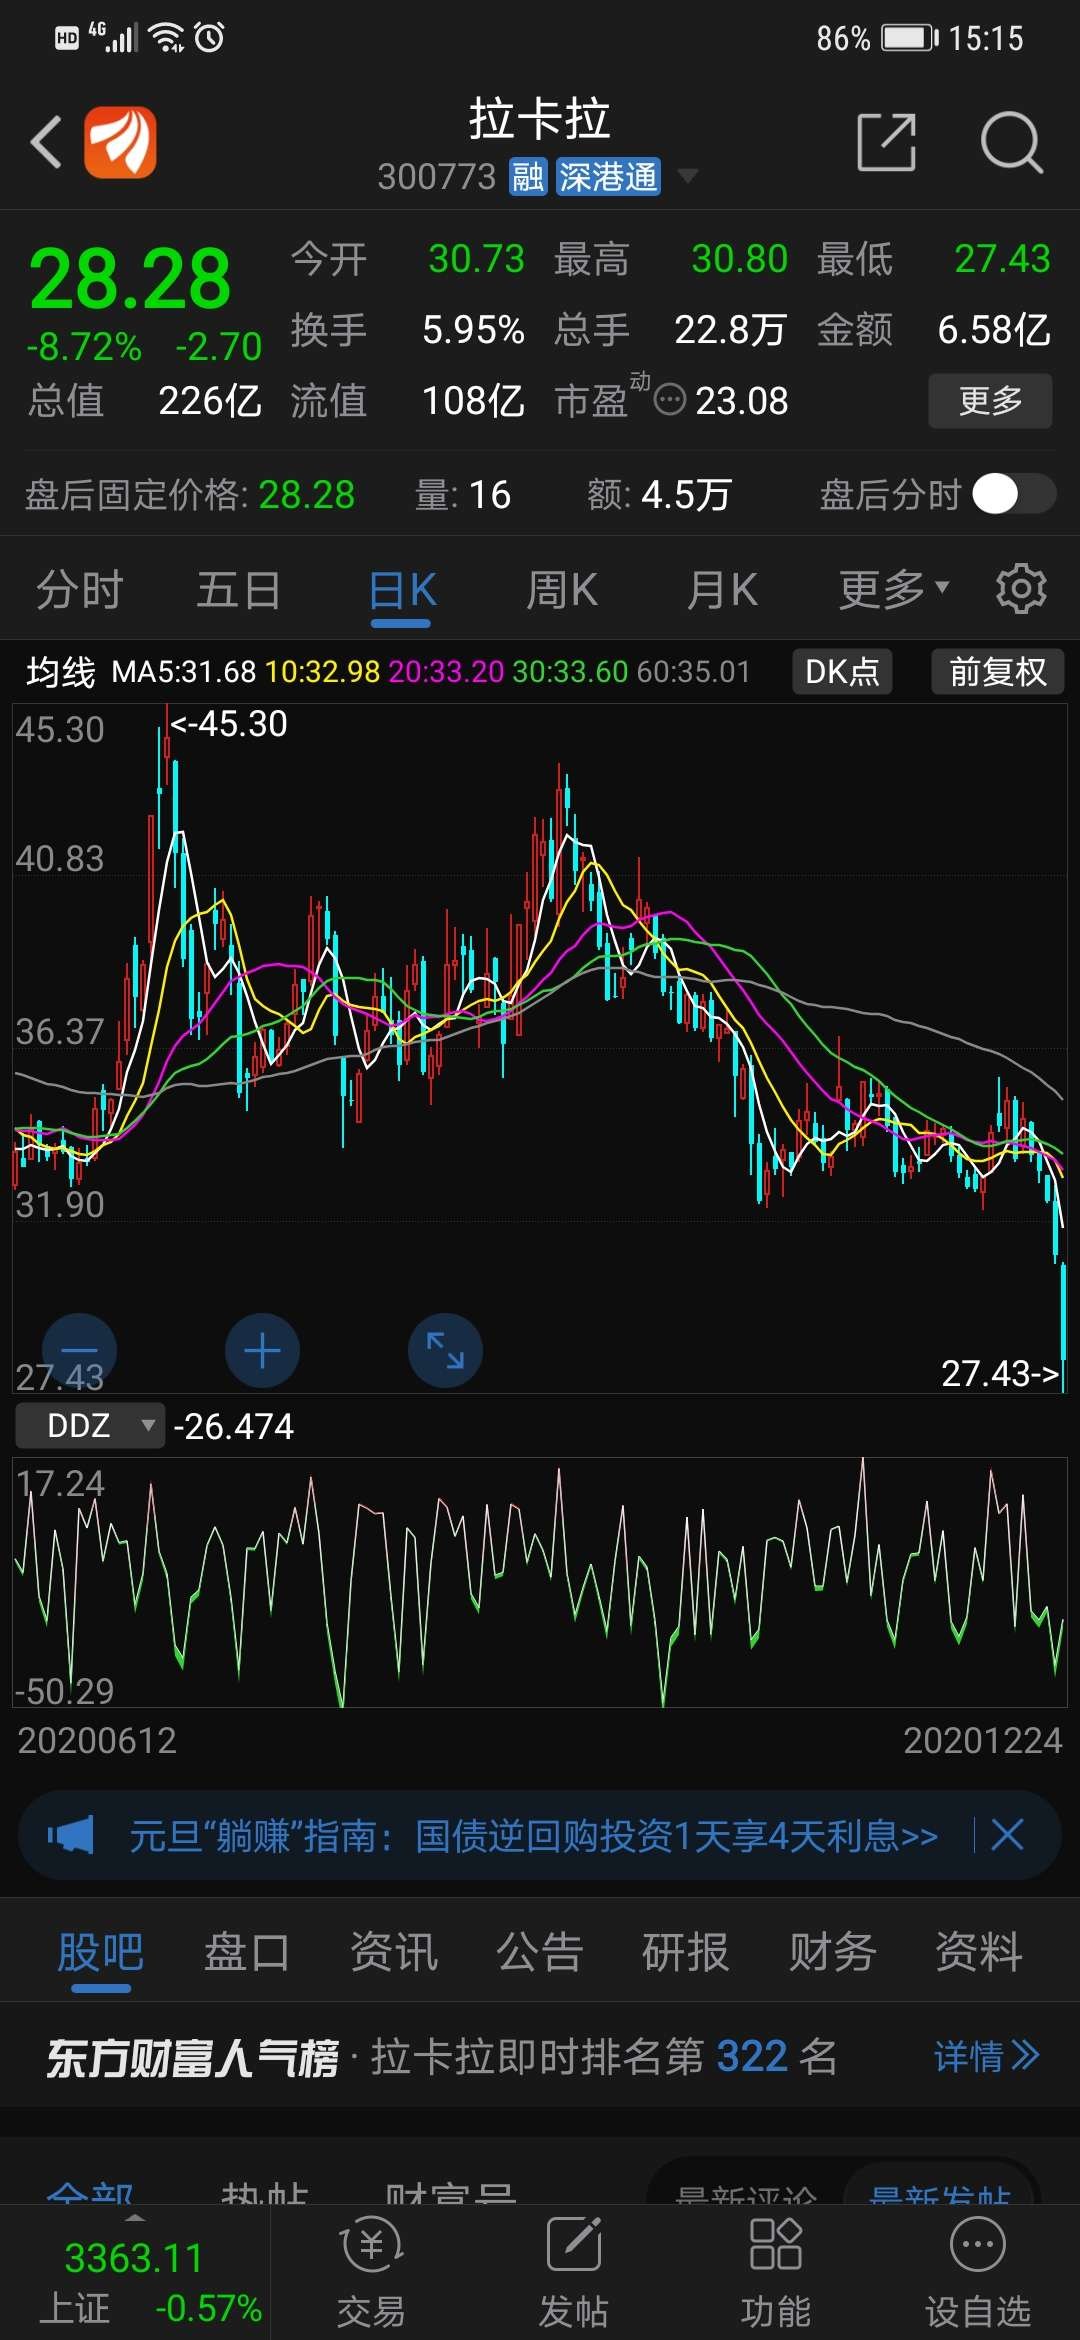
Task: Tap the start date 20200612
Action: pyautogui.click(x=97, y=1741)
